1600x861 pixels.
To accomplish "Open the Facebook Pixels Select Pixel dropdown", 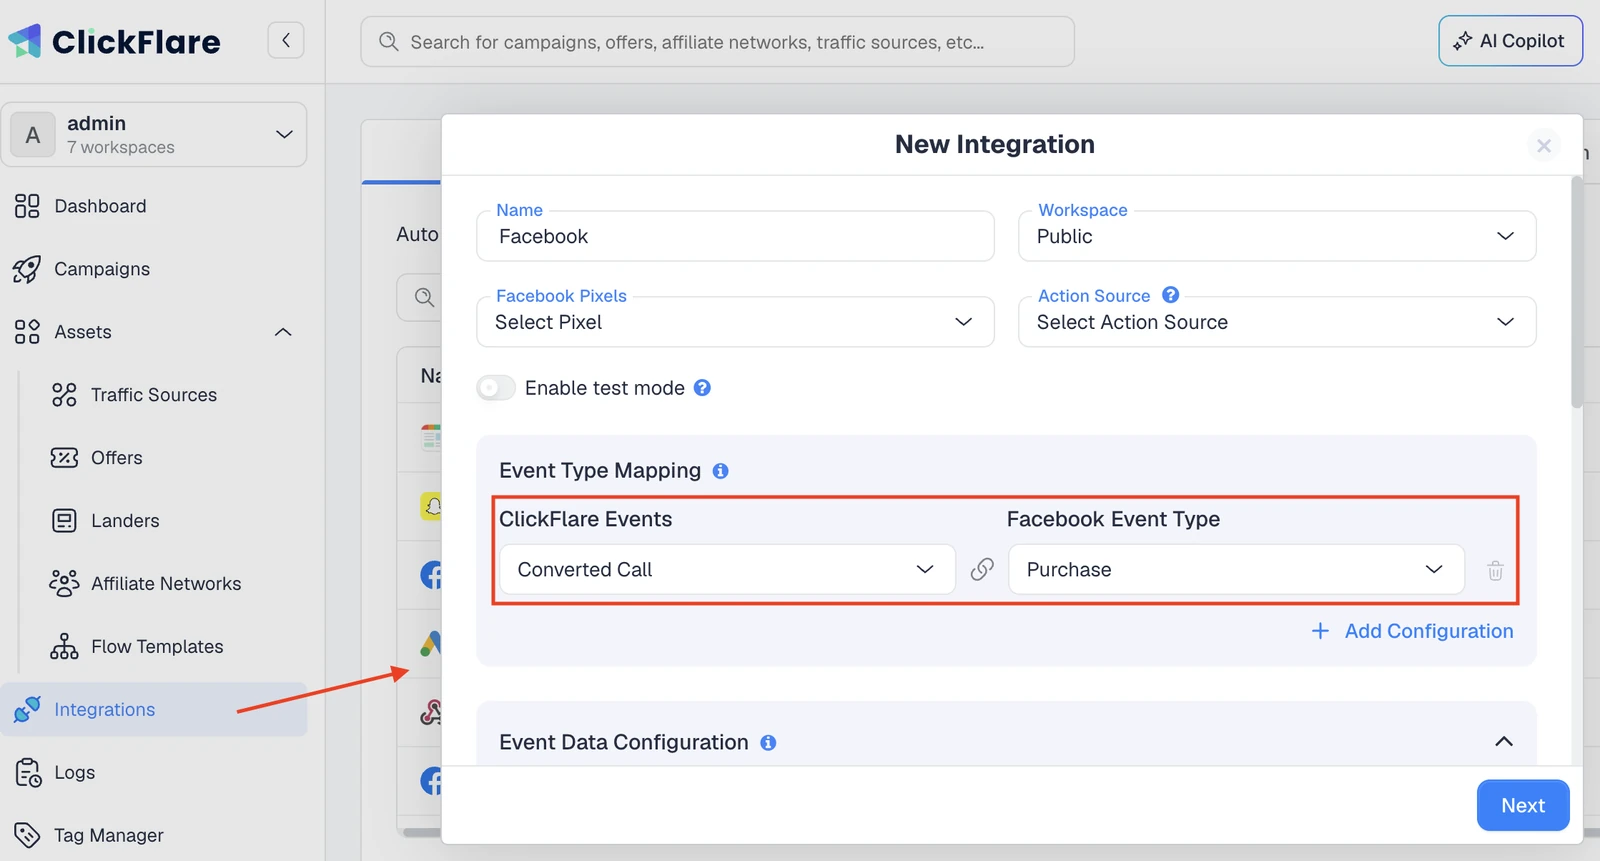I will pyautogui.click(x=735, y=322).
